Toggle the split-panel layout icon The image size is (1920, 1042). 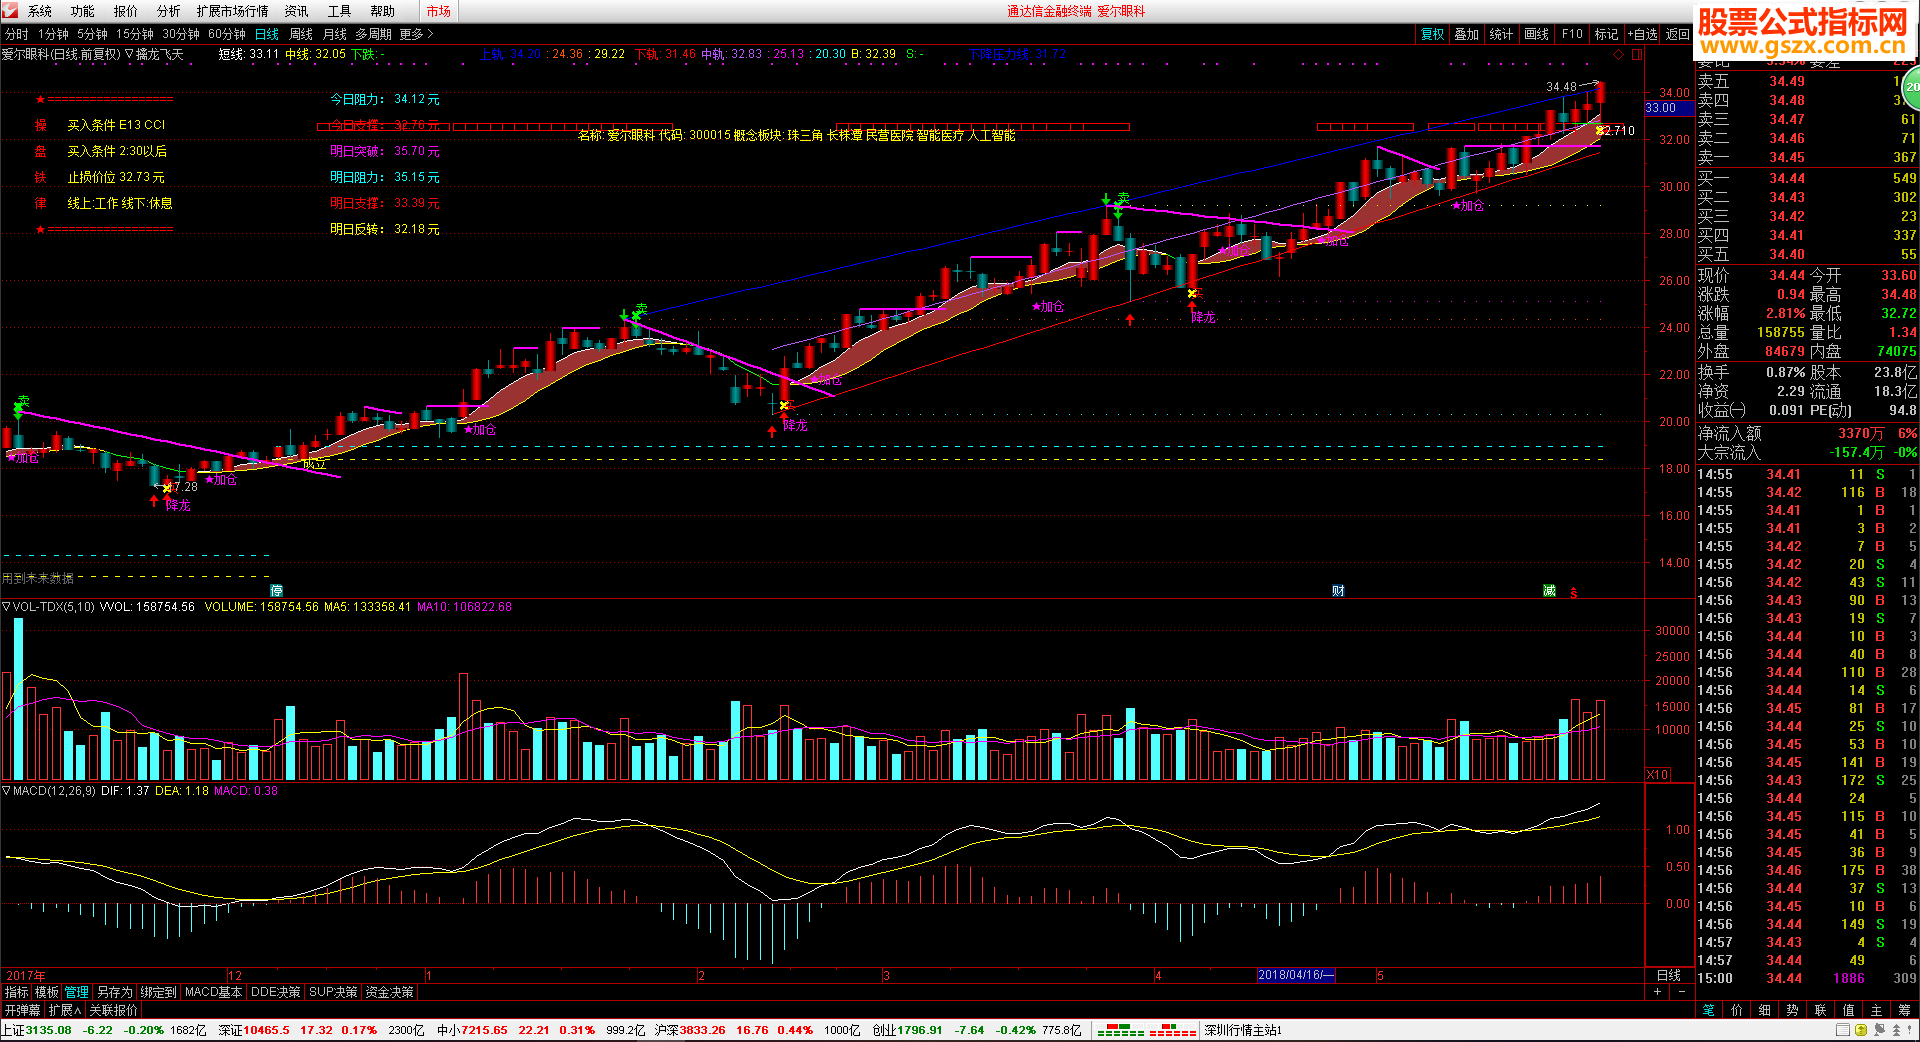pos(1637,54)
